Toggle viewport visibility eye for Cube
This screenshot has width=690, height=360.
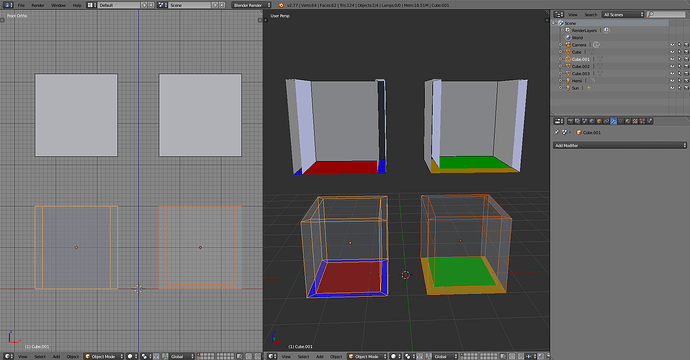672,52
